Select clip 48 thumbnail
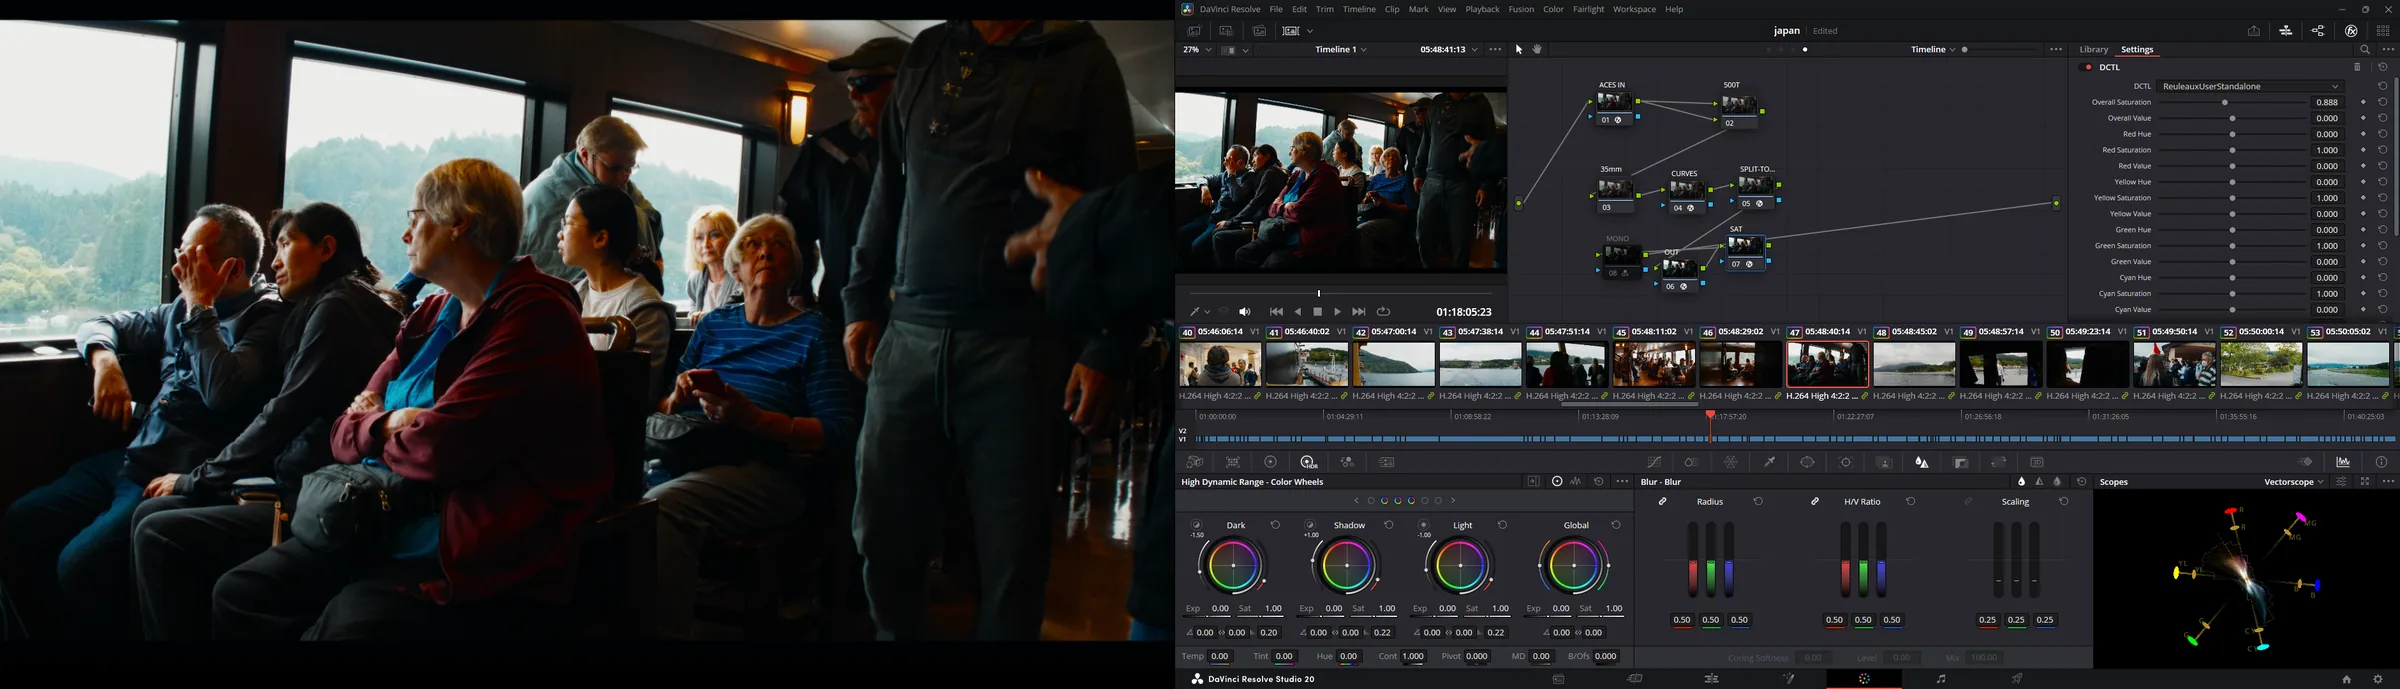Screen dimensions: 2400x689 pos(1914,364)
